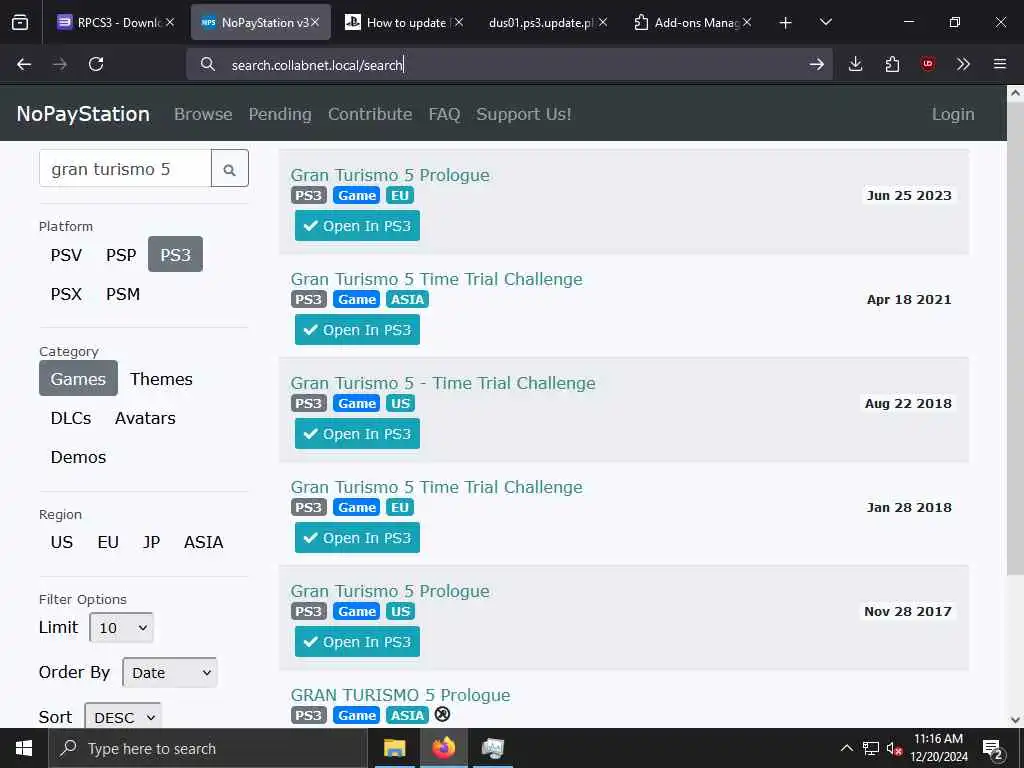Go back with the browser back arrow
This screenshot has width=1024, height=768.
pyautogui.click(x=24, y=64)
